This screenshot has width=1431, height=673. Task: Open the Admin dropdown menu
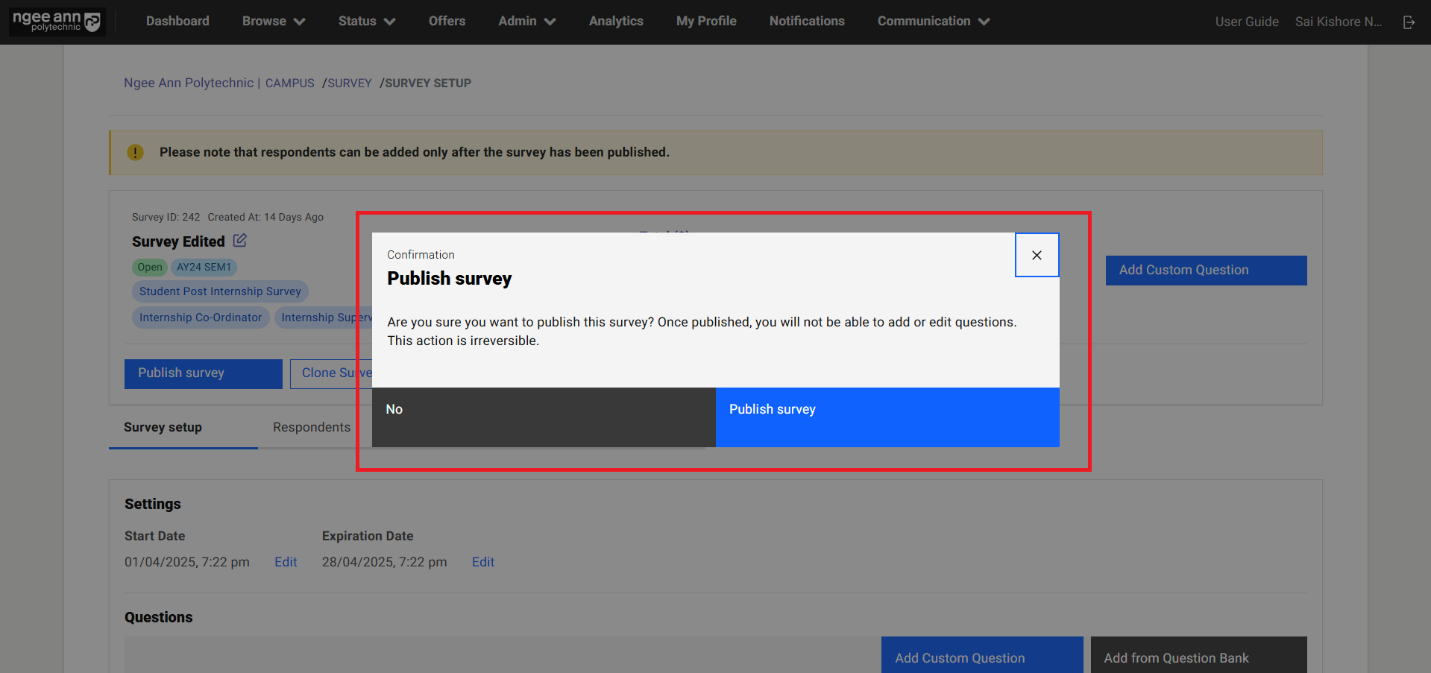(x=526, y=21)
